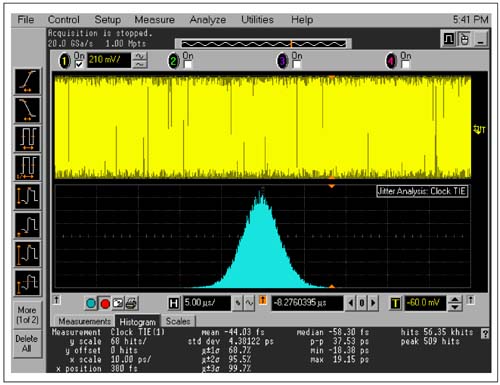This screenshot has height=385, width=500.
Task: Click the More (1 of 2) button
Action: pos(27,315)
